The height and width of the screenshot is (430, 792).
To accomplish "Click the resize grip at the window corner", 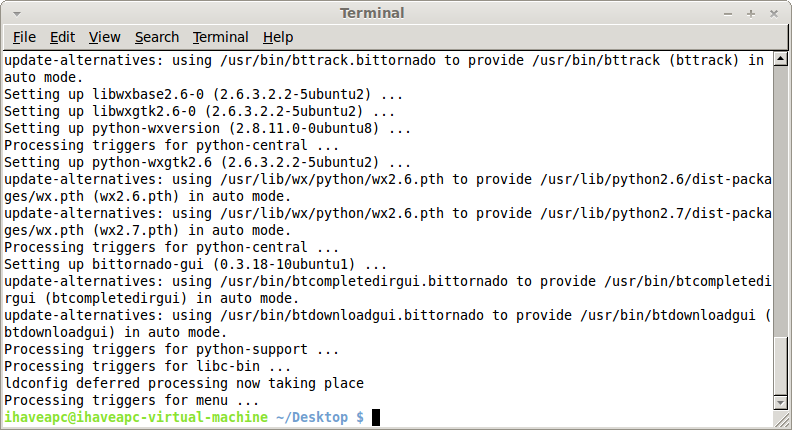I will (x=781, y=419).
